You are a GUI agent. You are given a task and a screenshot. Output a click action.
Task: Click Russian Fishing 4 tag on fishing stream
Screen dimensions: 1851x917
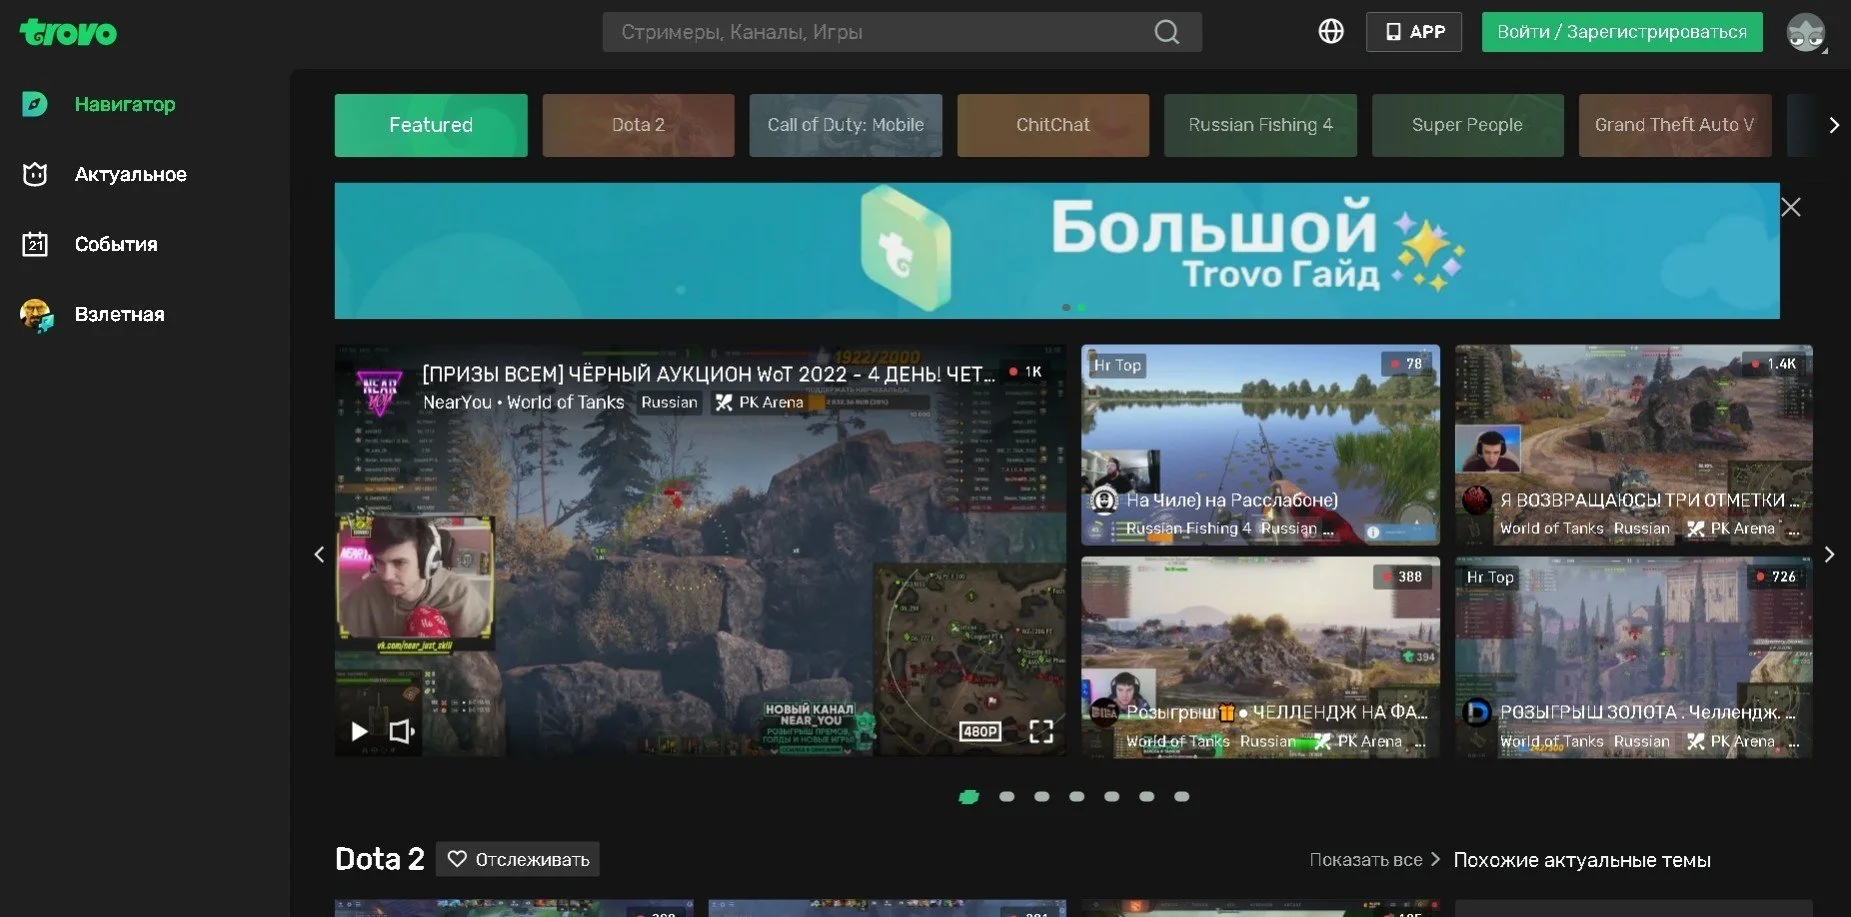coord(1188,528)
